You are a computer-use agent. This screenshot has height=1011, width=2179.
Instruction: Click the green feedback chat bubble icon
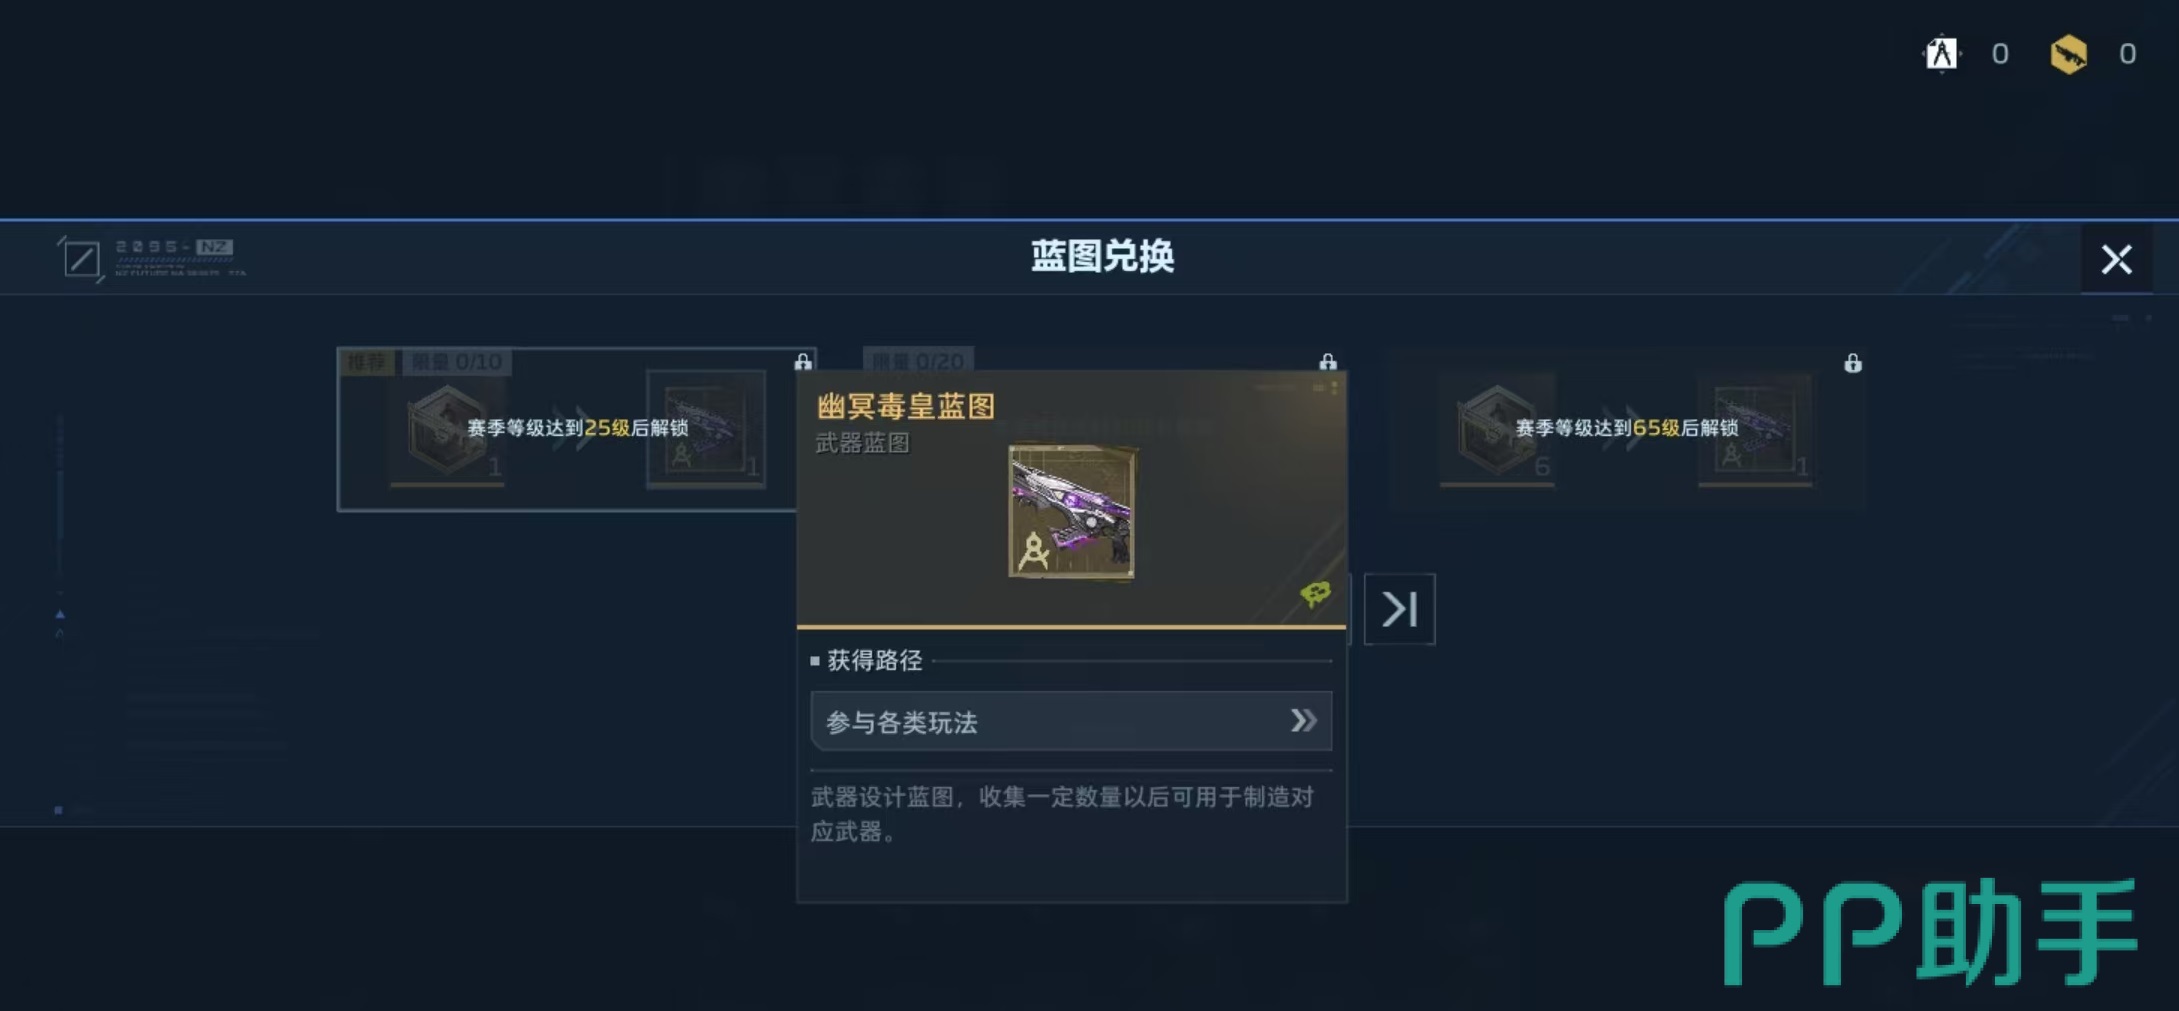pyautogui.click(x=1315, y=594)
